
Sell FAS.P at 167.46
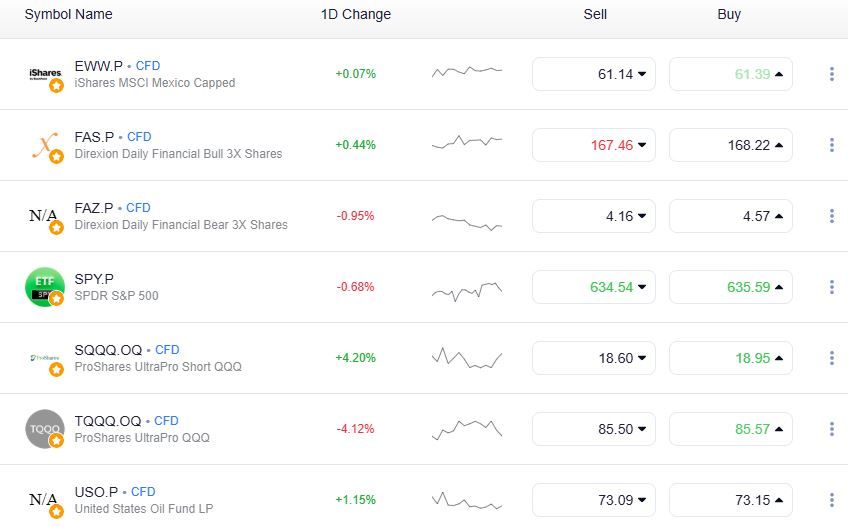tap(594, 145)
